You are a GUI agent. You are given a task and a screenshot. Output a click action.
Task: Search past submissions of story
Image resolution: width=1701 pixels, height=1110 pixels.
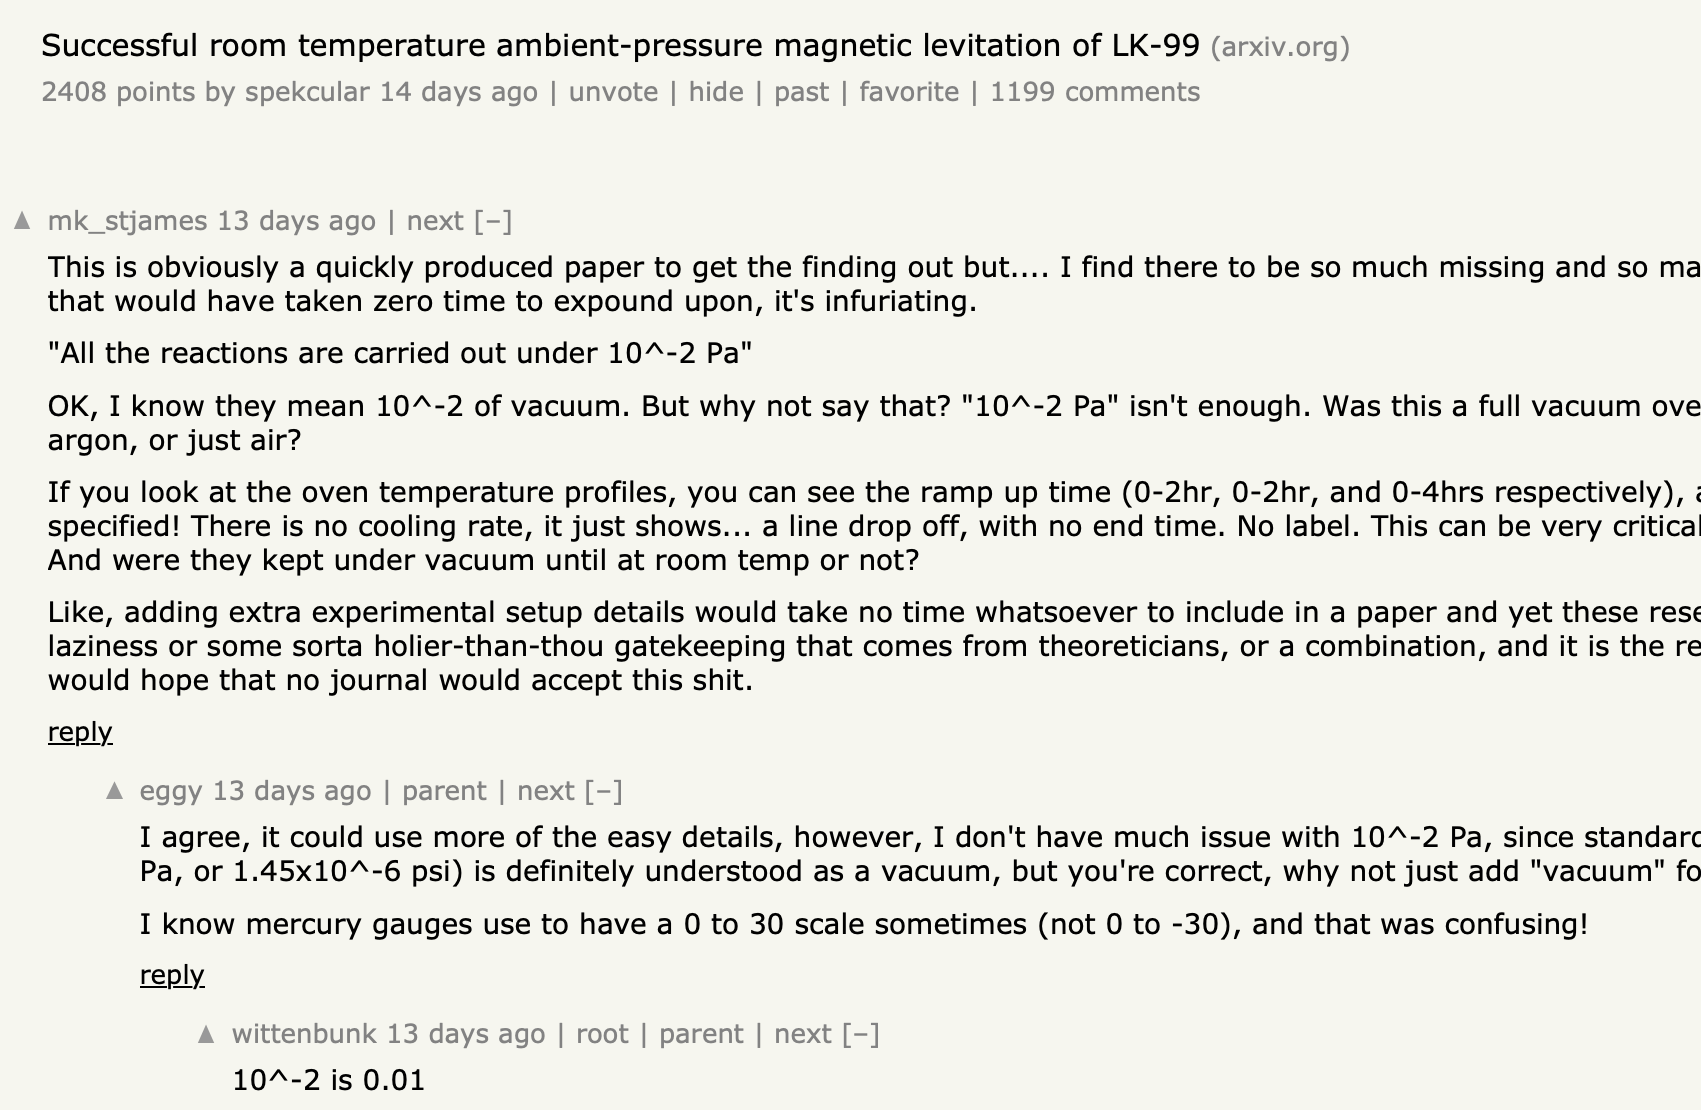801,92
